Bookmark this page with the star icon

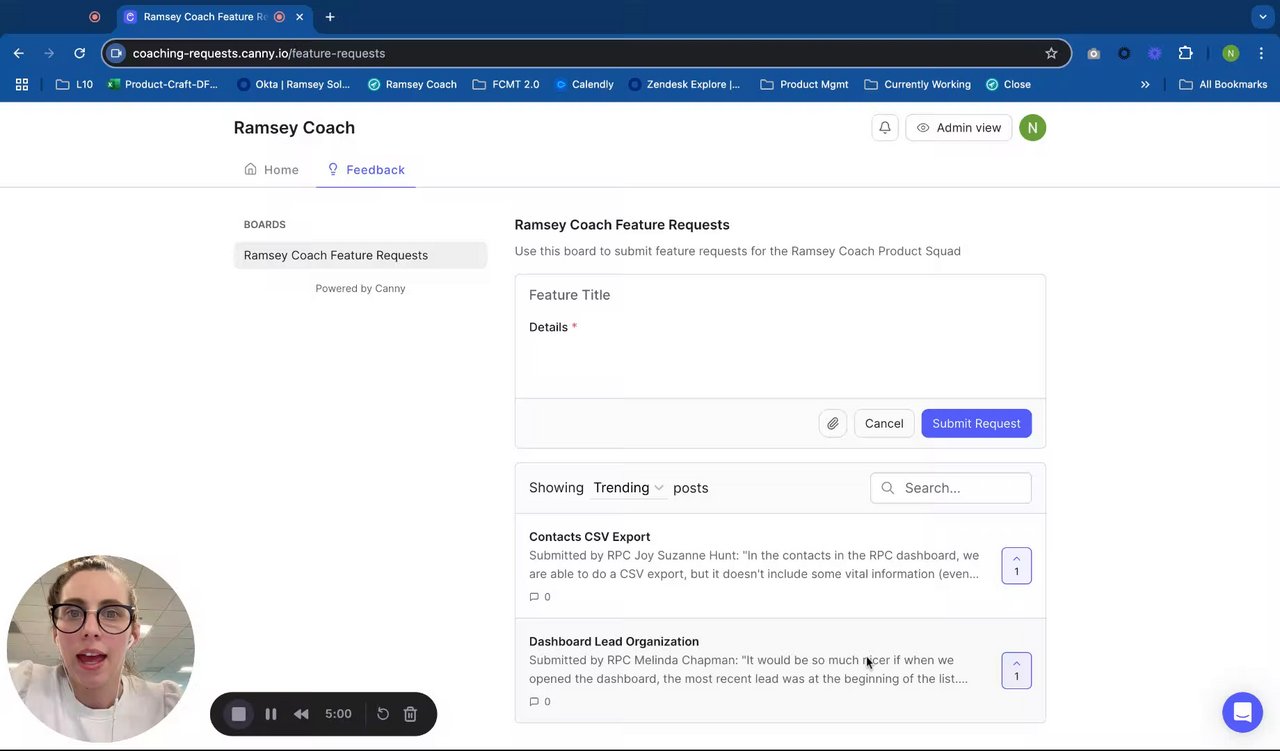point(1051,53)
